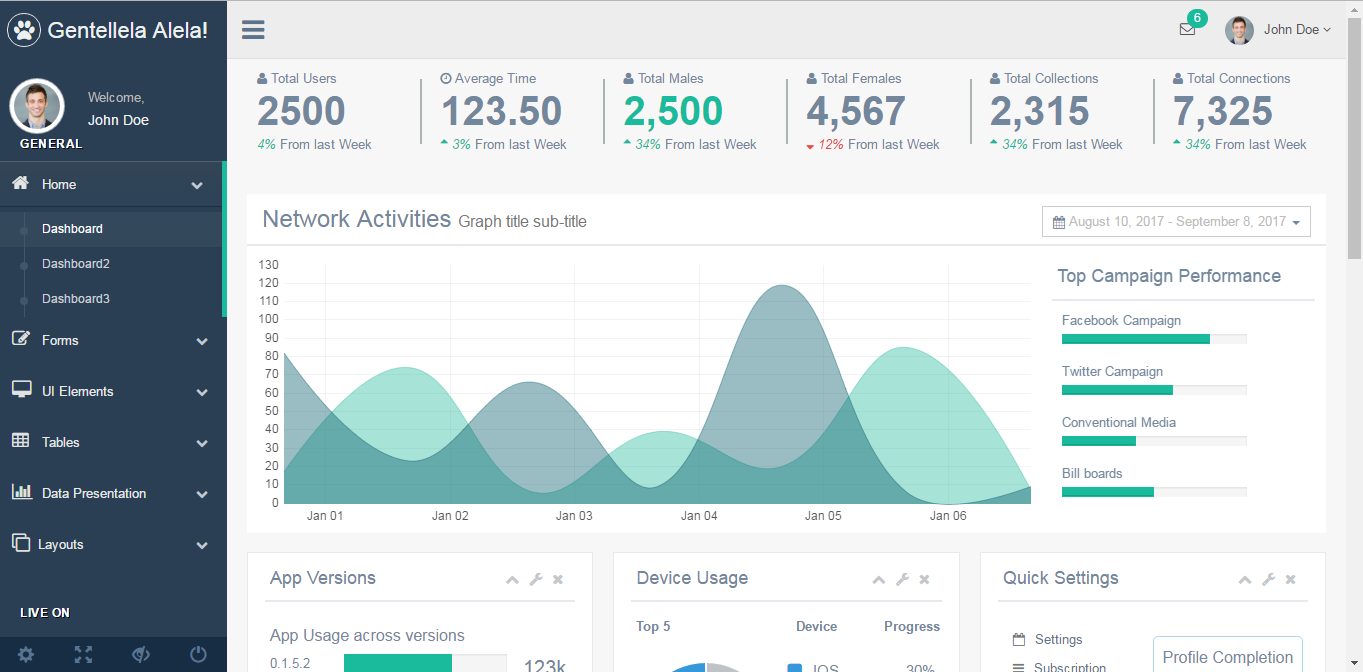Close the App Versions panel

[558, 579]
